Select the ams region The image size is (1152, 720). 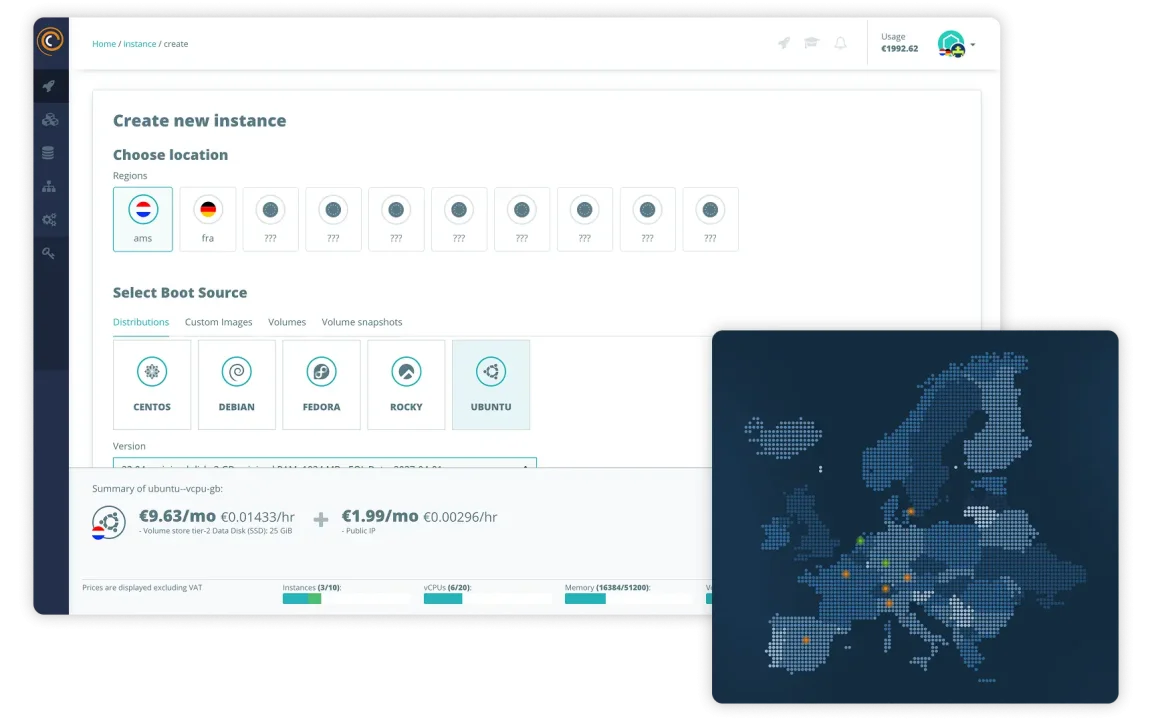pos(143,219)
